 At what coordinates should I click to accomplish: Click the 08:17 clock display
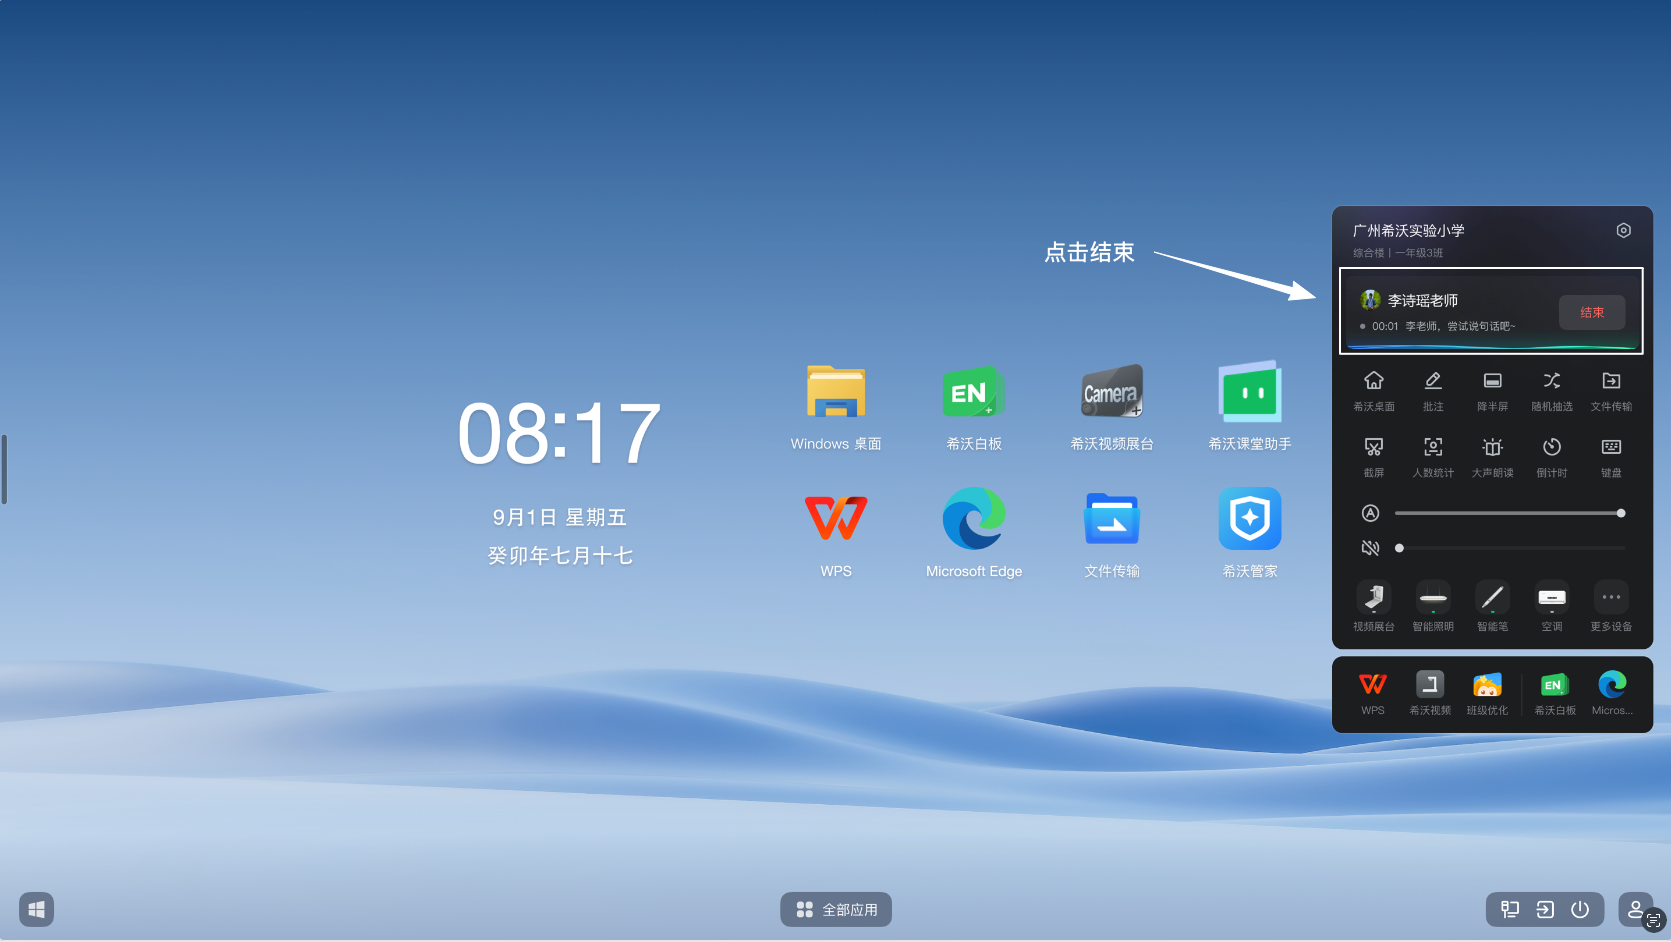click(x=559, y=433)
